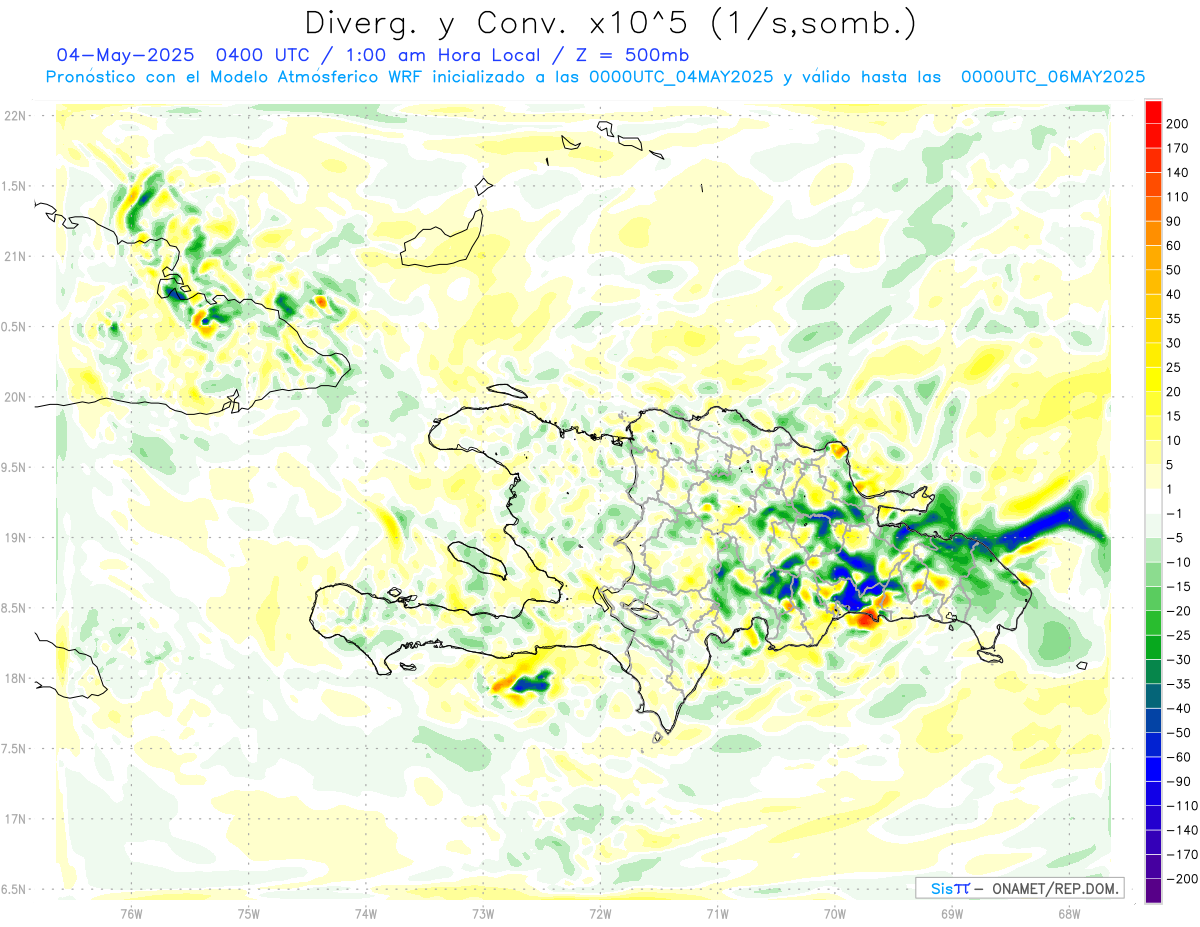
Task: Click the 0.5N latitude label
Action: (13, 327)
